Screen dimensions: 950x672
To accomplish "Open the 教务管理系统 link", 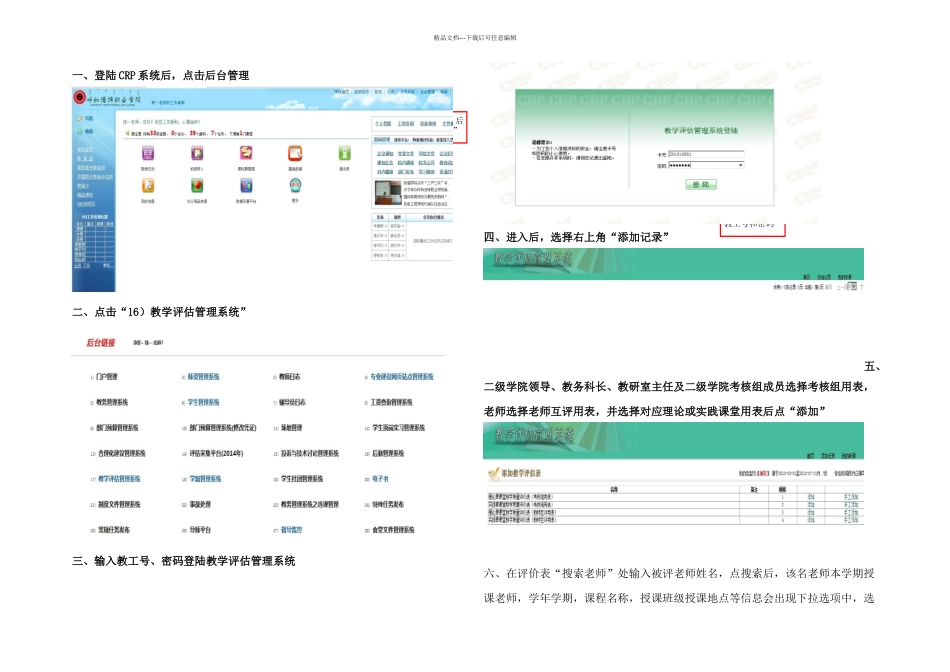I will click(112, 402).
